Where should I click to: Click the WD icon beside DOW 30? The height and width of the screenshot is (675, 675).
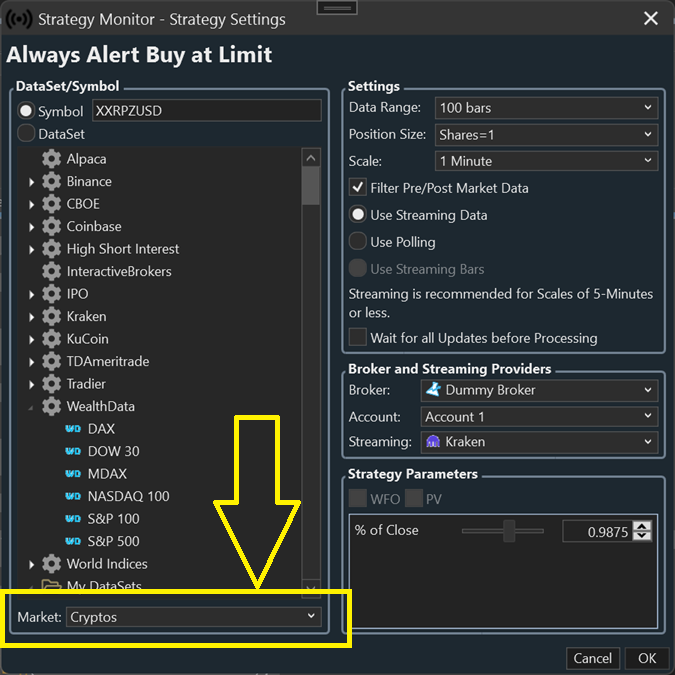[x=73, y=451]
